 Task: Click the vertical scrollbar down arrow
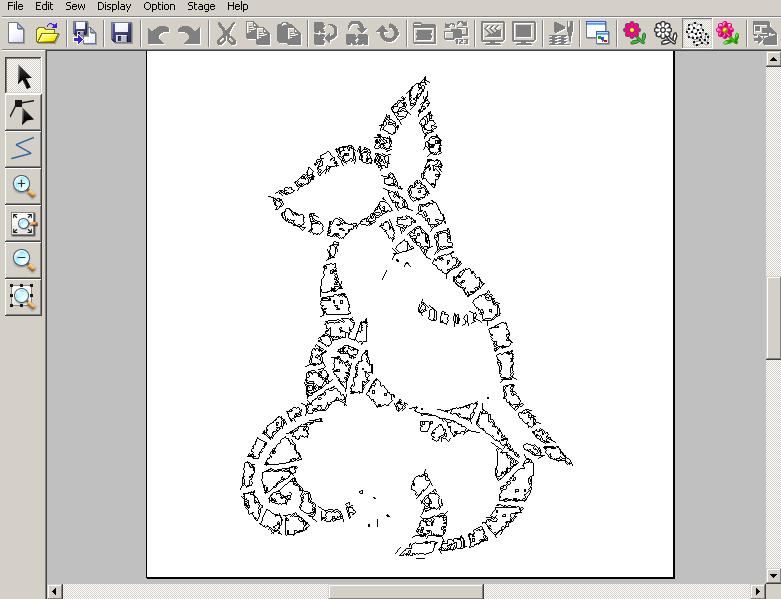[773, 574]
